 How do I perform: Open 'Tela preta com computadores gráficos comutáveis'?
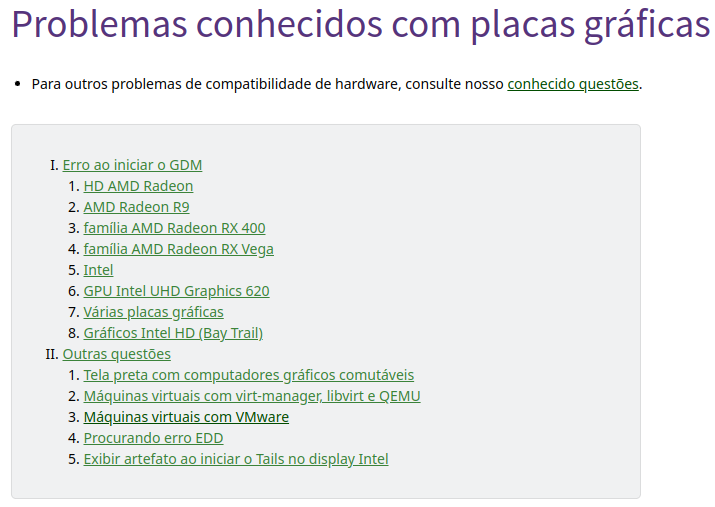pos(249,375)
